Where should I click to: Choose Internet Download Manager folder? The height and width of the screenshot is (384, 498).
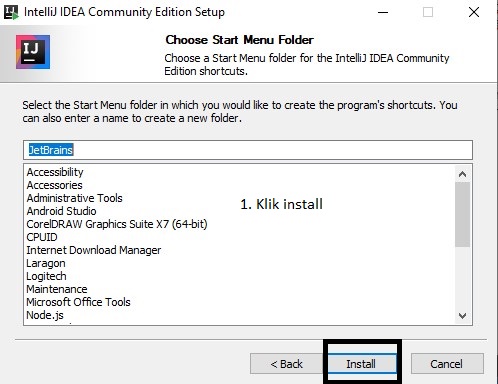pyautogui.click(x=94, y=250)
